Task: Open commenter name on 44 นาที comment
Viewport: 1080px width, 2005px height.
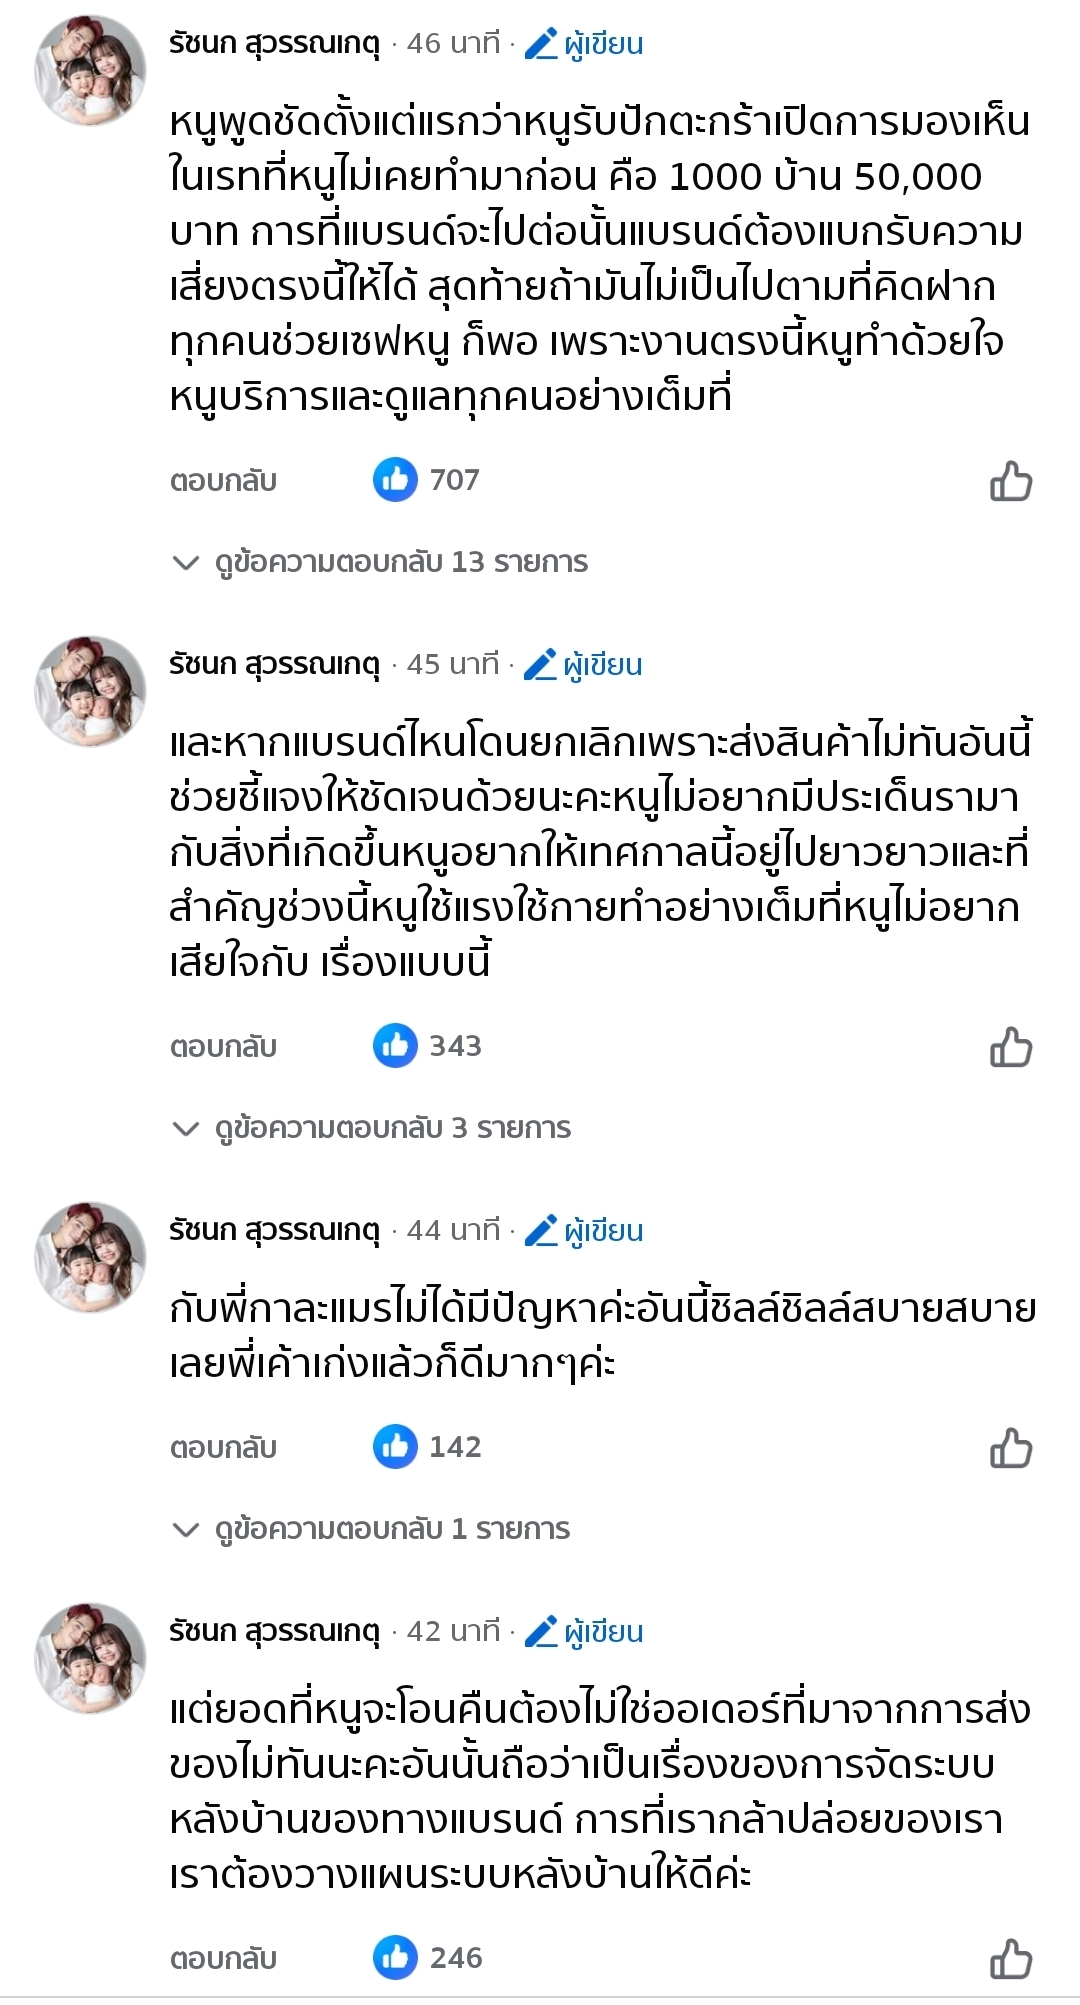Action: pyautogui.click(x=274, y=1230)
